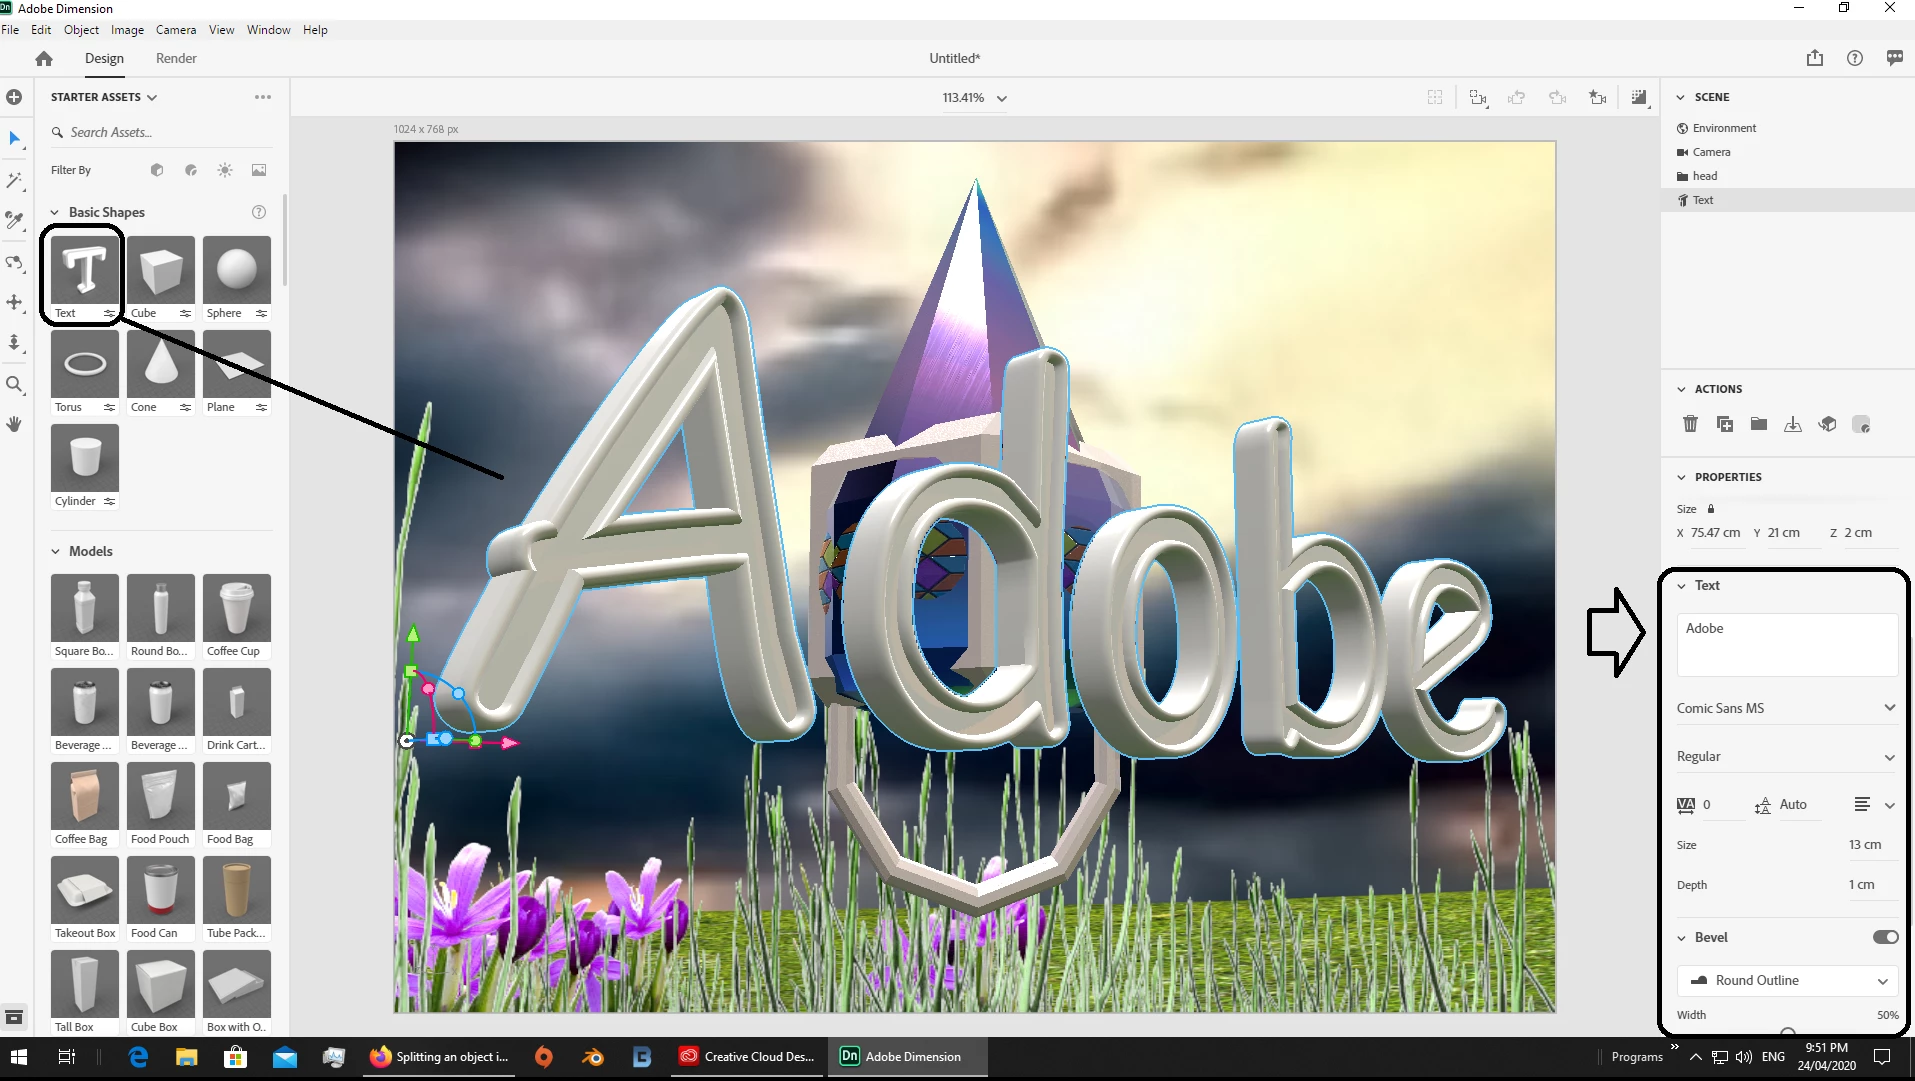Open the Window menu
This screenshot has width=1915, height=1081.
pos(268,30)
